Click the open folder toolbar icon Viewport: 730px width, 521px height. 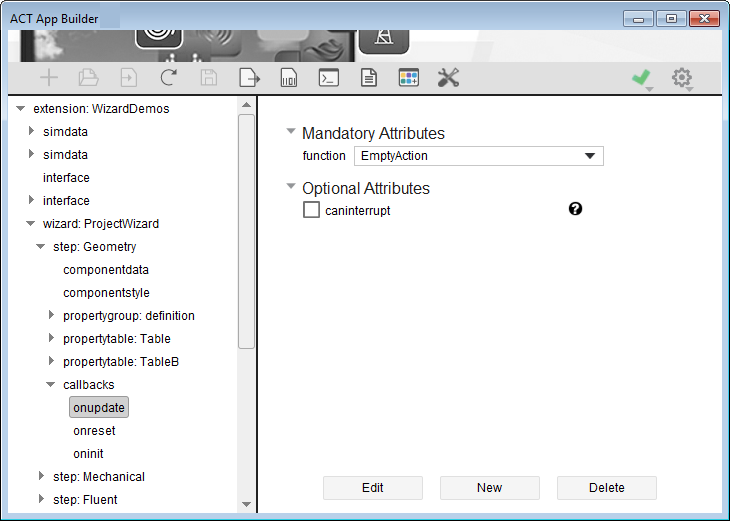pos(88,78)
